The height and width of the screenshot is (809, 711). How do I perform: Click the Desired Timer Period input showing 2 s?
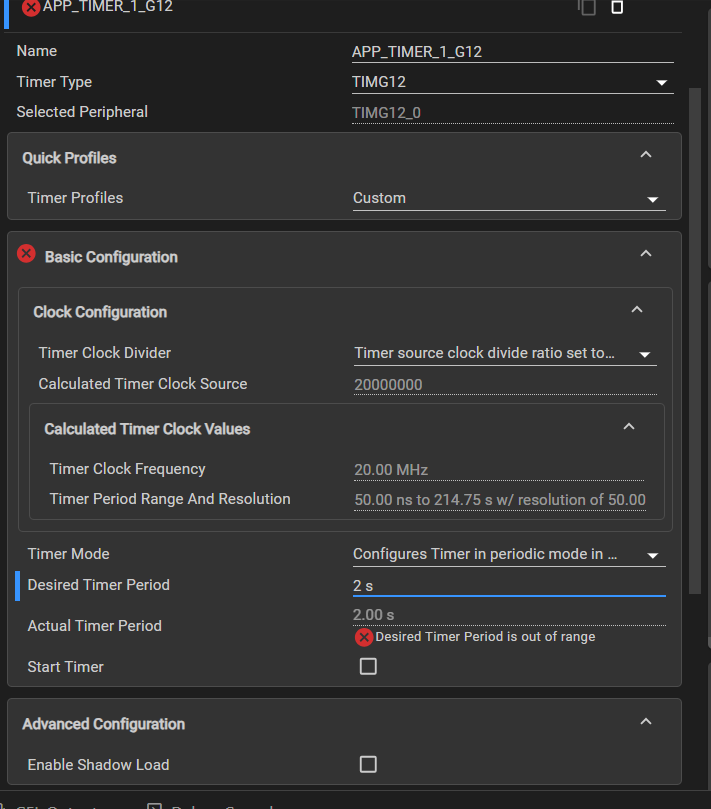click(x=509, y=586)
